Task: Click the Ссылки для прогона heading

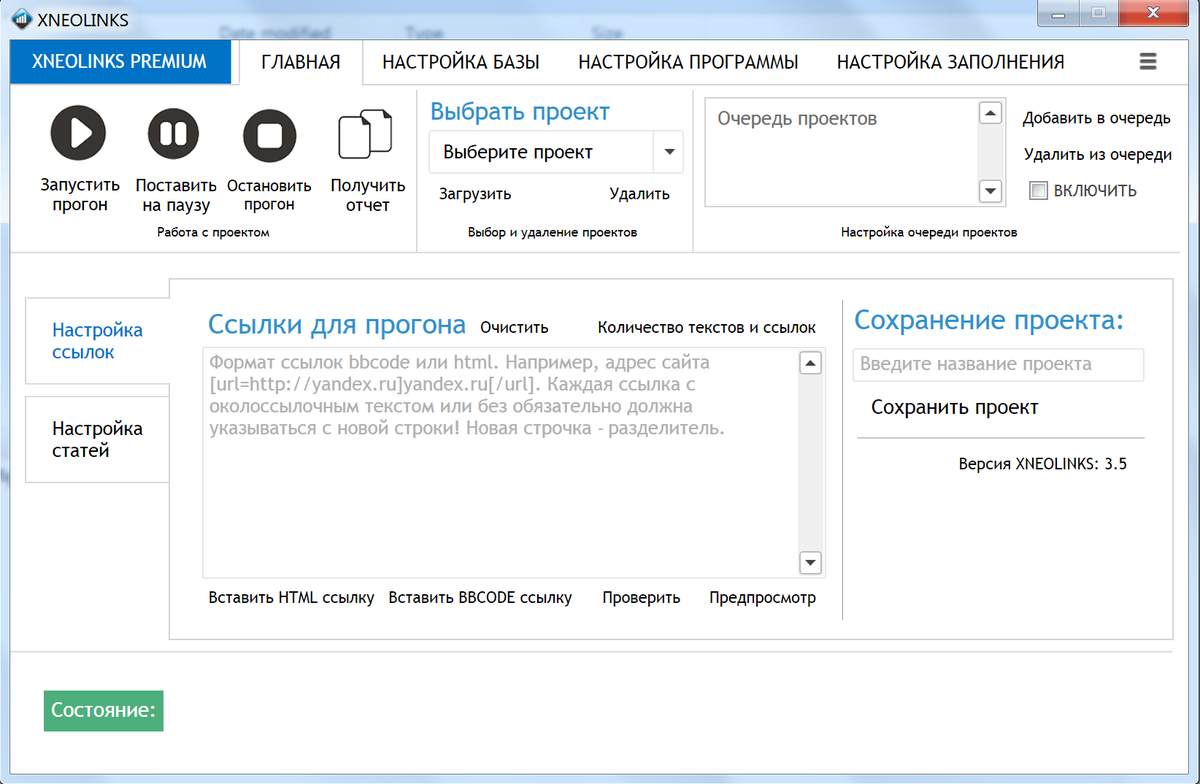Action: coord(337,324)
